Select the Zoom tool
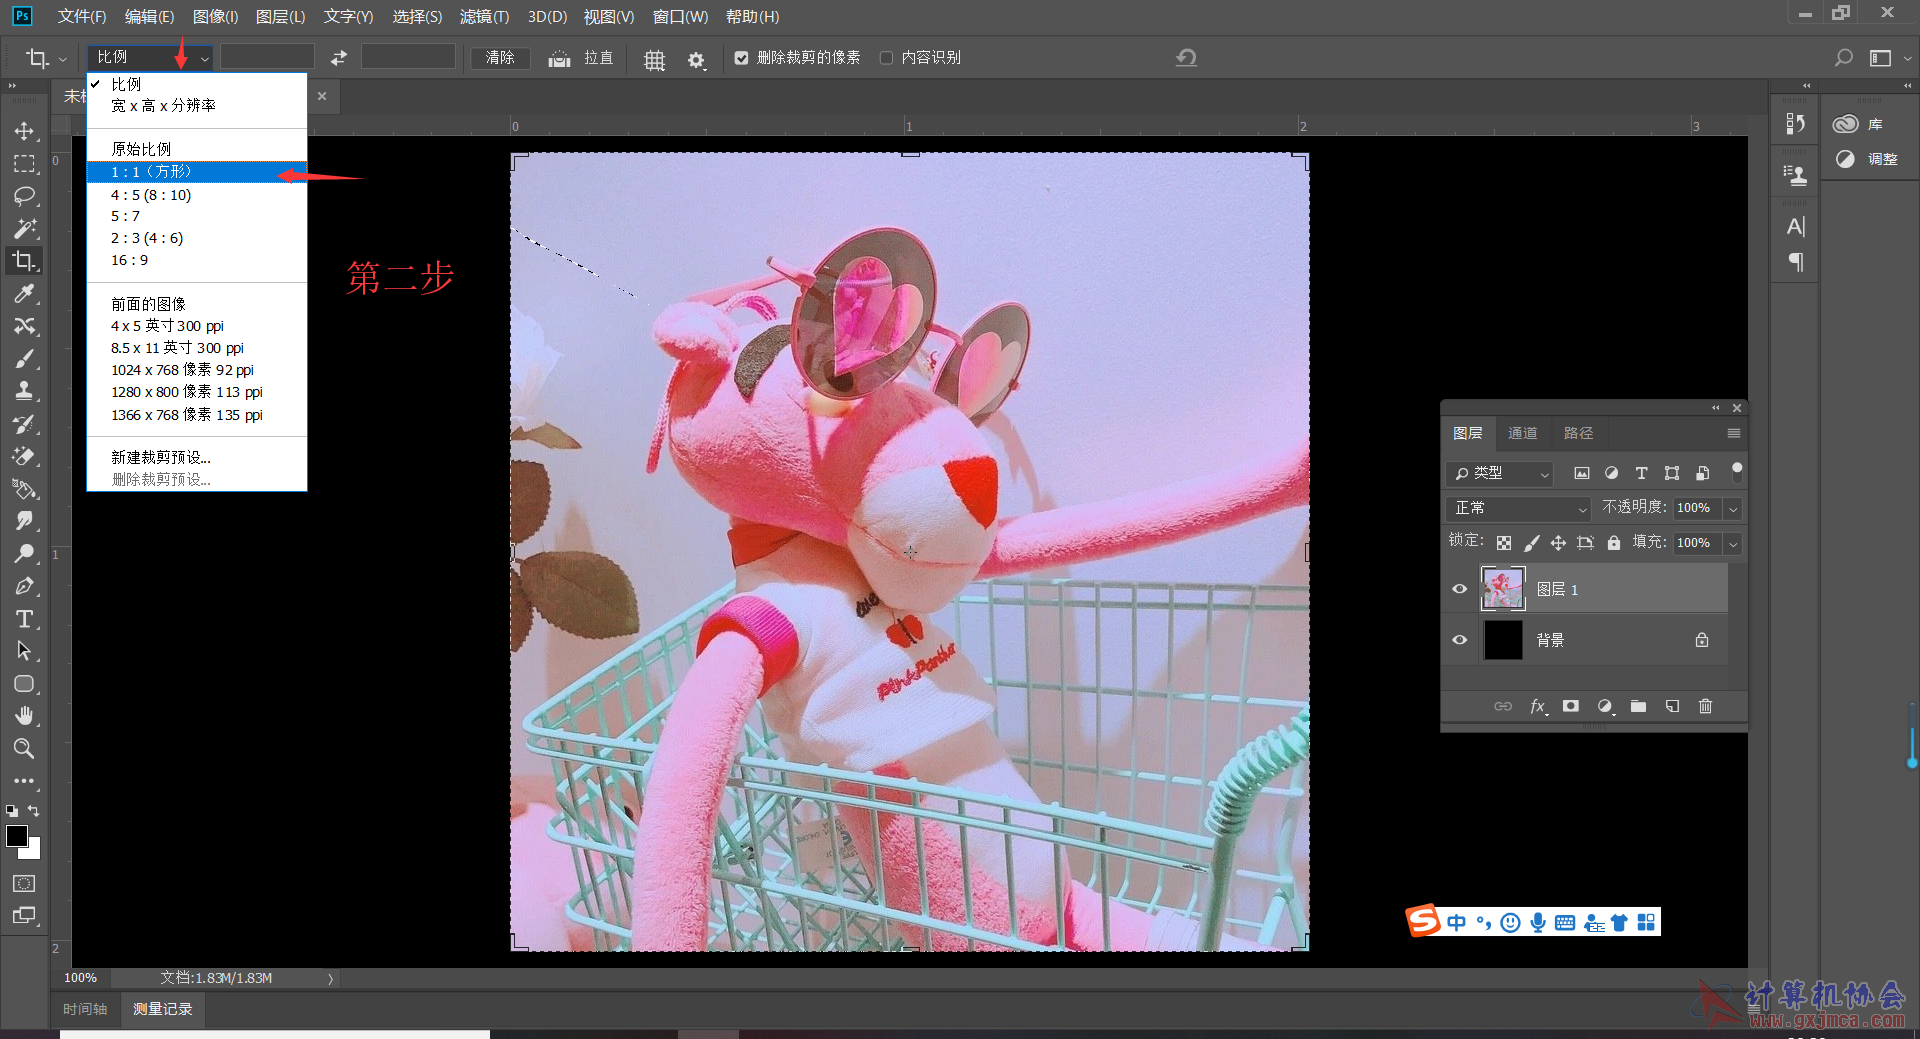Screen dimensions: 1920x1039 [x=24, y=748]
